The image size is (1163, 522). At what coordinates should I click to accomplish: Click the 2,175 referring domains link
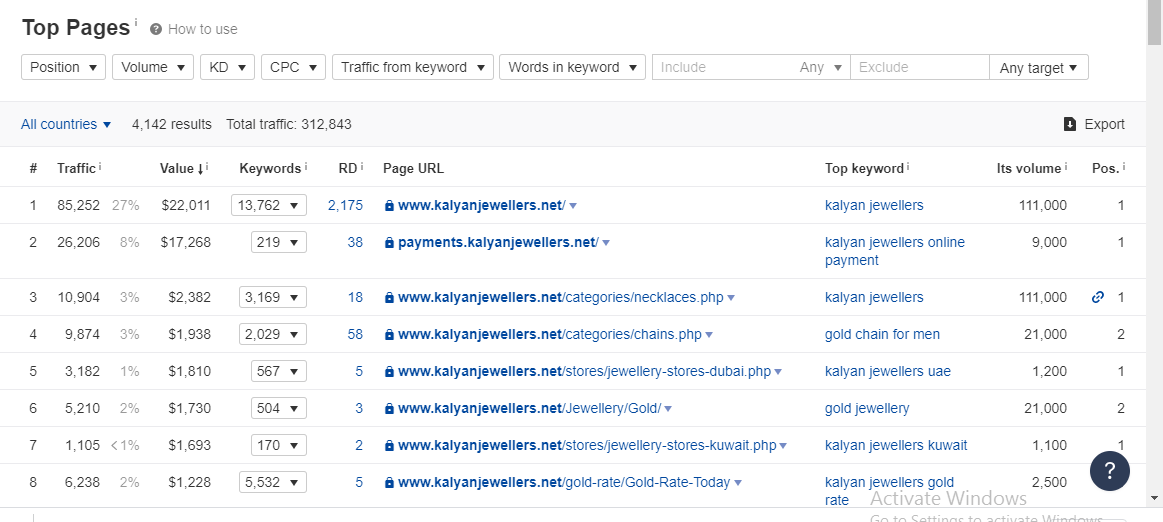[x=345, y=205]
